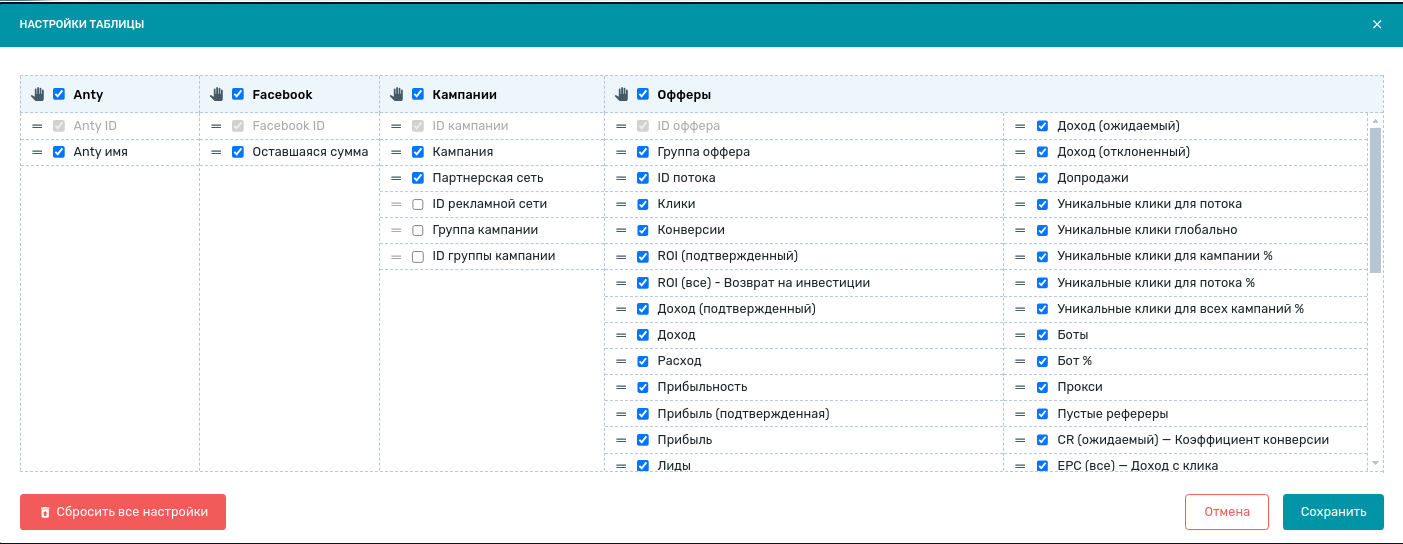Click drag handle beside Прибыльность row
The height and width of the screenshot is (544, 1403).
coord(621,387)
